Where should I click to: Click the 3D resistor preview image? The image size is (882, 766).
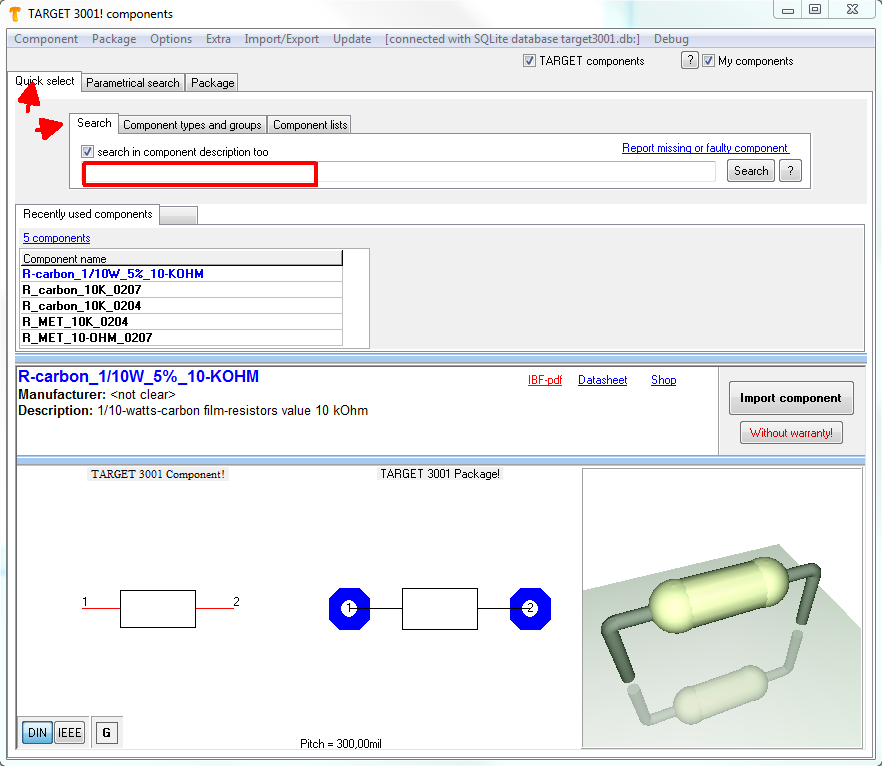(x=721, y=608)
